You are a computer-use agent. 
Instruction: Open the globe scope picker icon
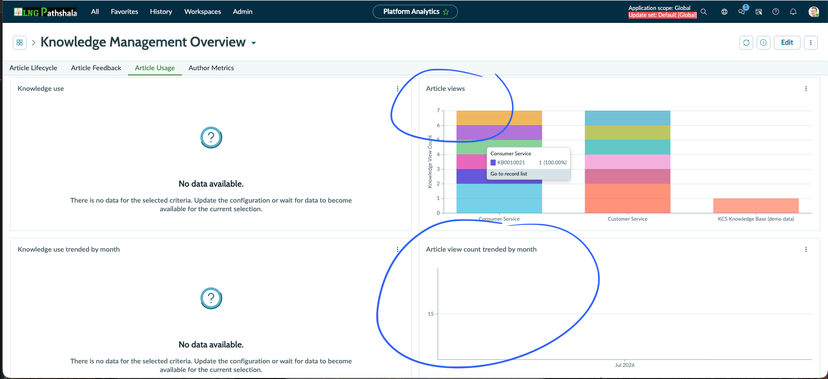click(x=724, y=12)
